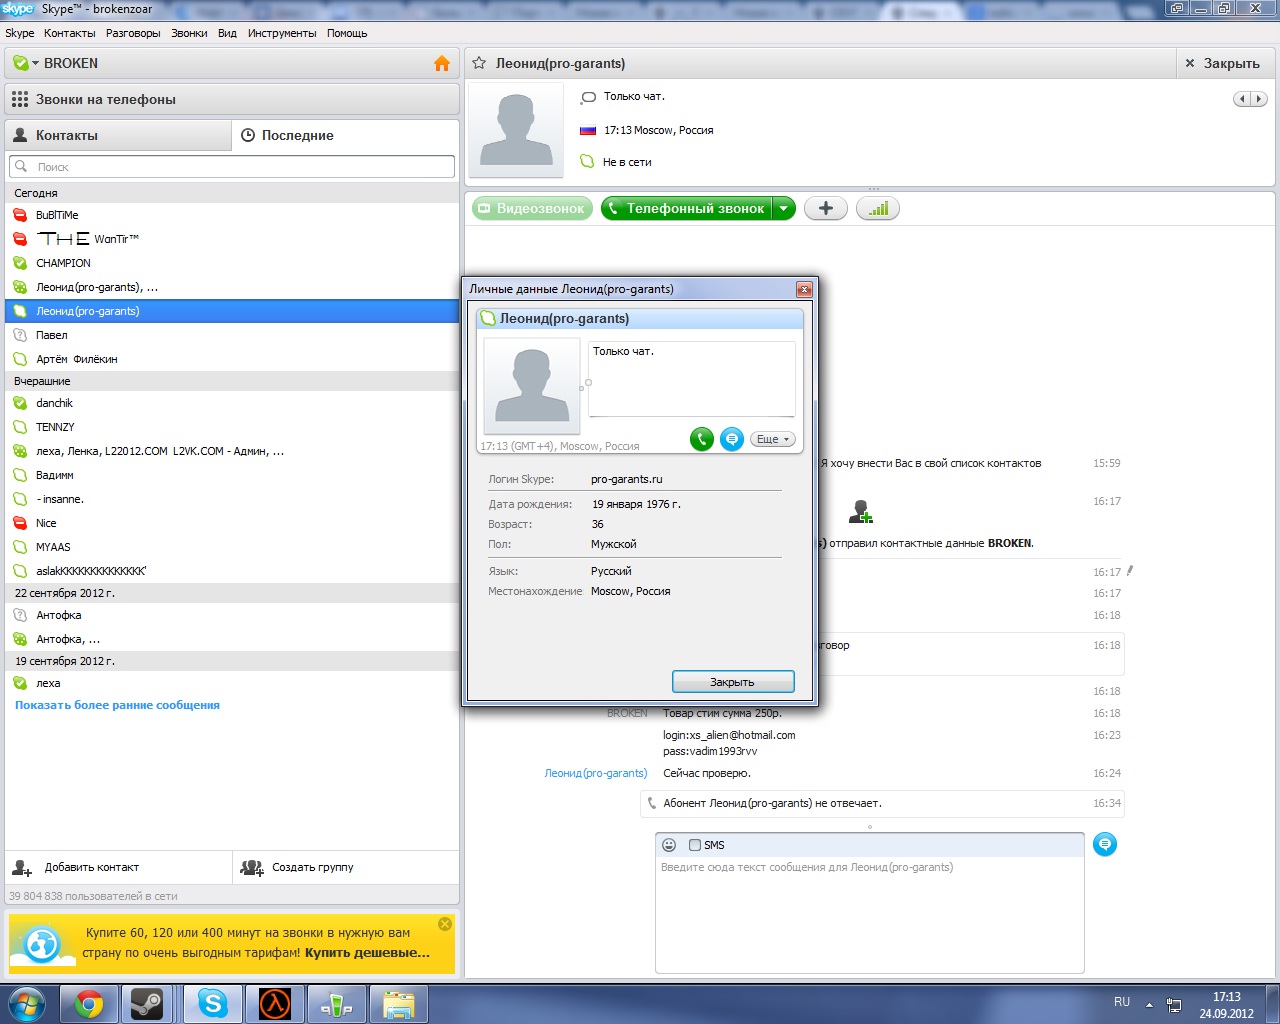Image resolution: width=1280 pixels, height=1024 pixels.
Task: Close the yellow ad banner with X
Action: pos(445,924)
